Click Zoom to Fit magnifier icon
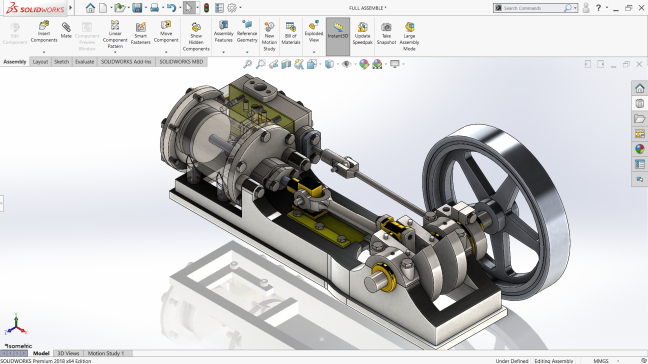Screen dimensions: 648x364 [247, 64]
